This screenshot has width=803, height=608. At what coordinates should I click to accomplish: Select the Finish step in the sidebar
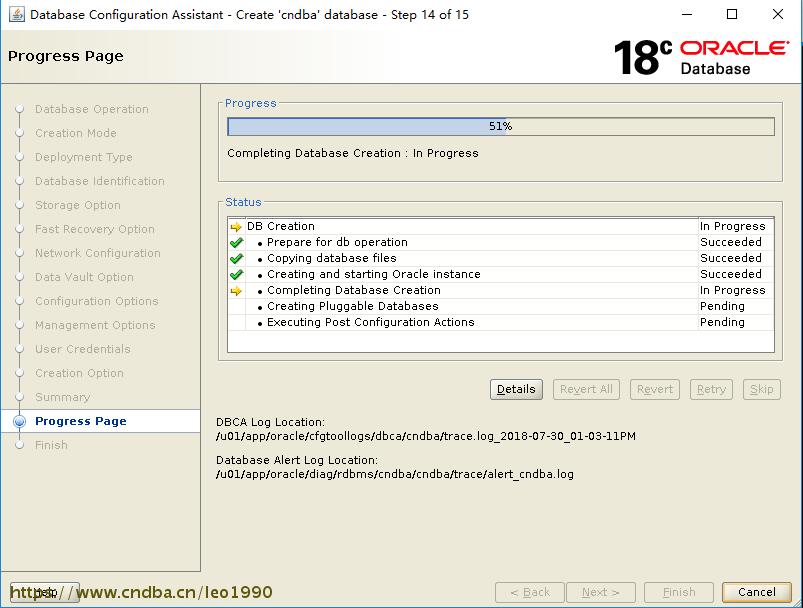51,445
